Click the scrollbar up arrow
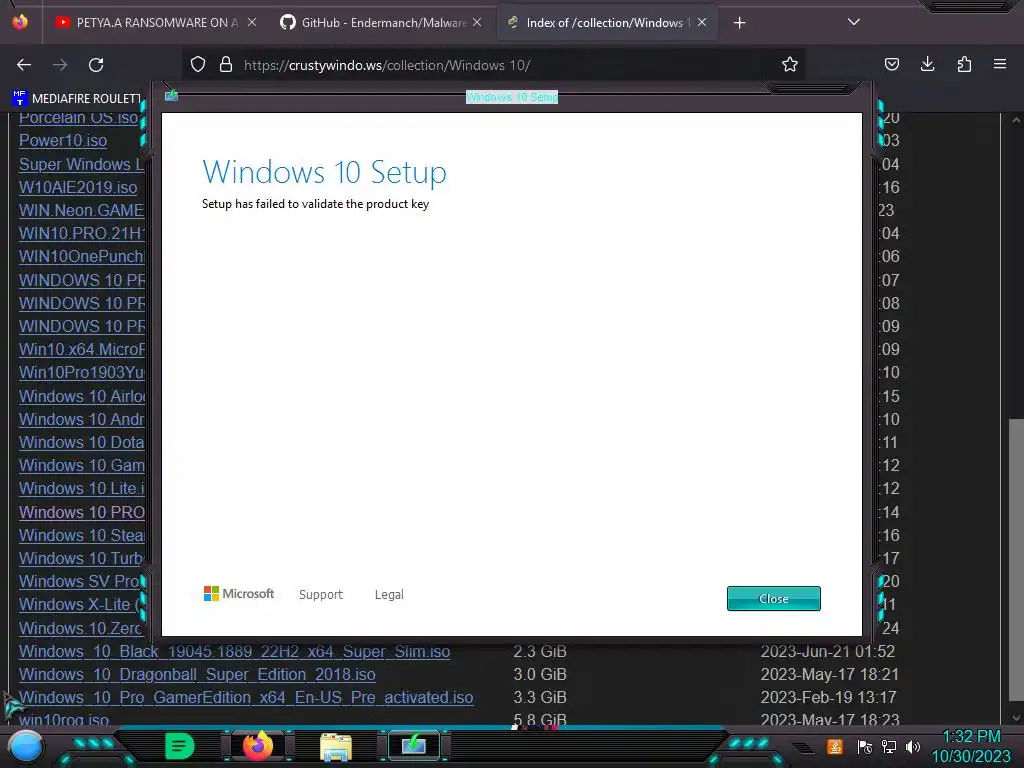This screenshot has width=1024, height=768. [x=1016, y=120]
